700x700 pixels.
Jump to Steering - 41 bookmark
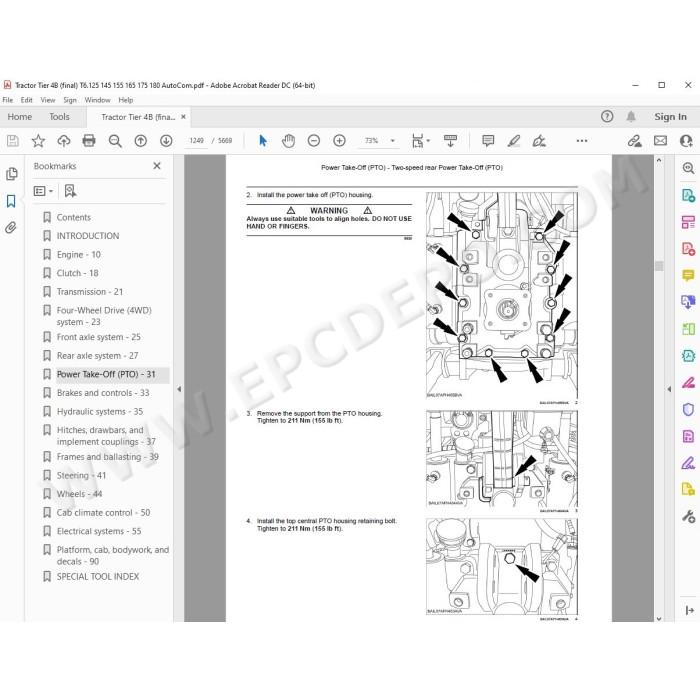click(x=81, y=475)
